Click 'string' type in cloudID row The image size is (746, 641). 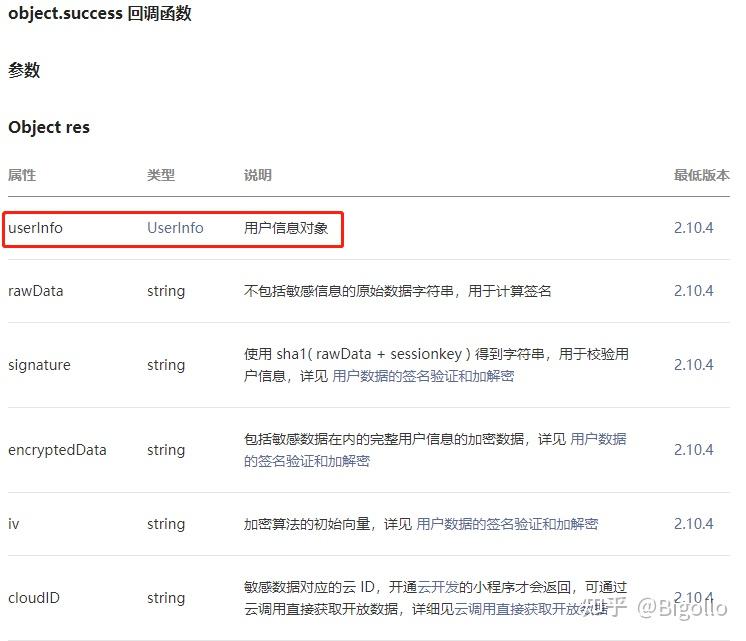[166, 598]
